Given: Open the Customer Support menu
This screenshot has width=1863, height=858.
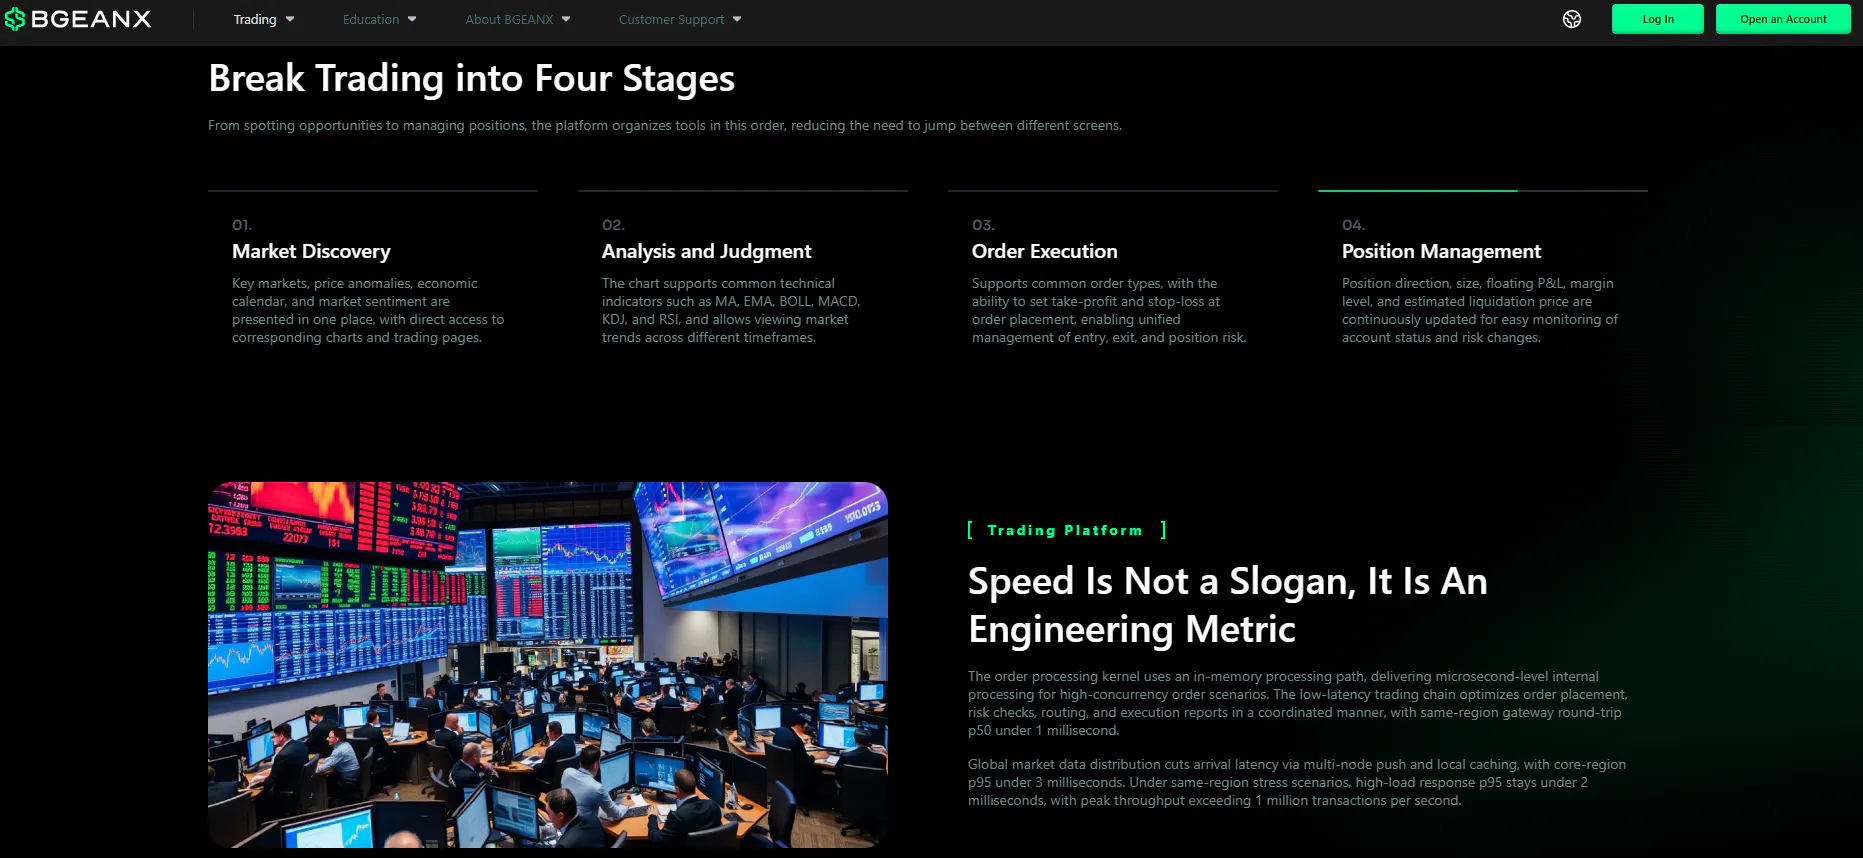Looking at the screenshot, I should (x=680, y=19).
